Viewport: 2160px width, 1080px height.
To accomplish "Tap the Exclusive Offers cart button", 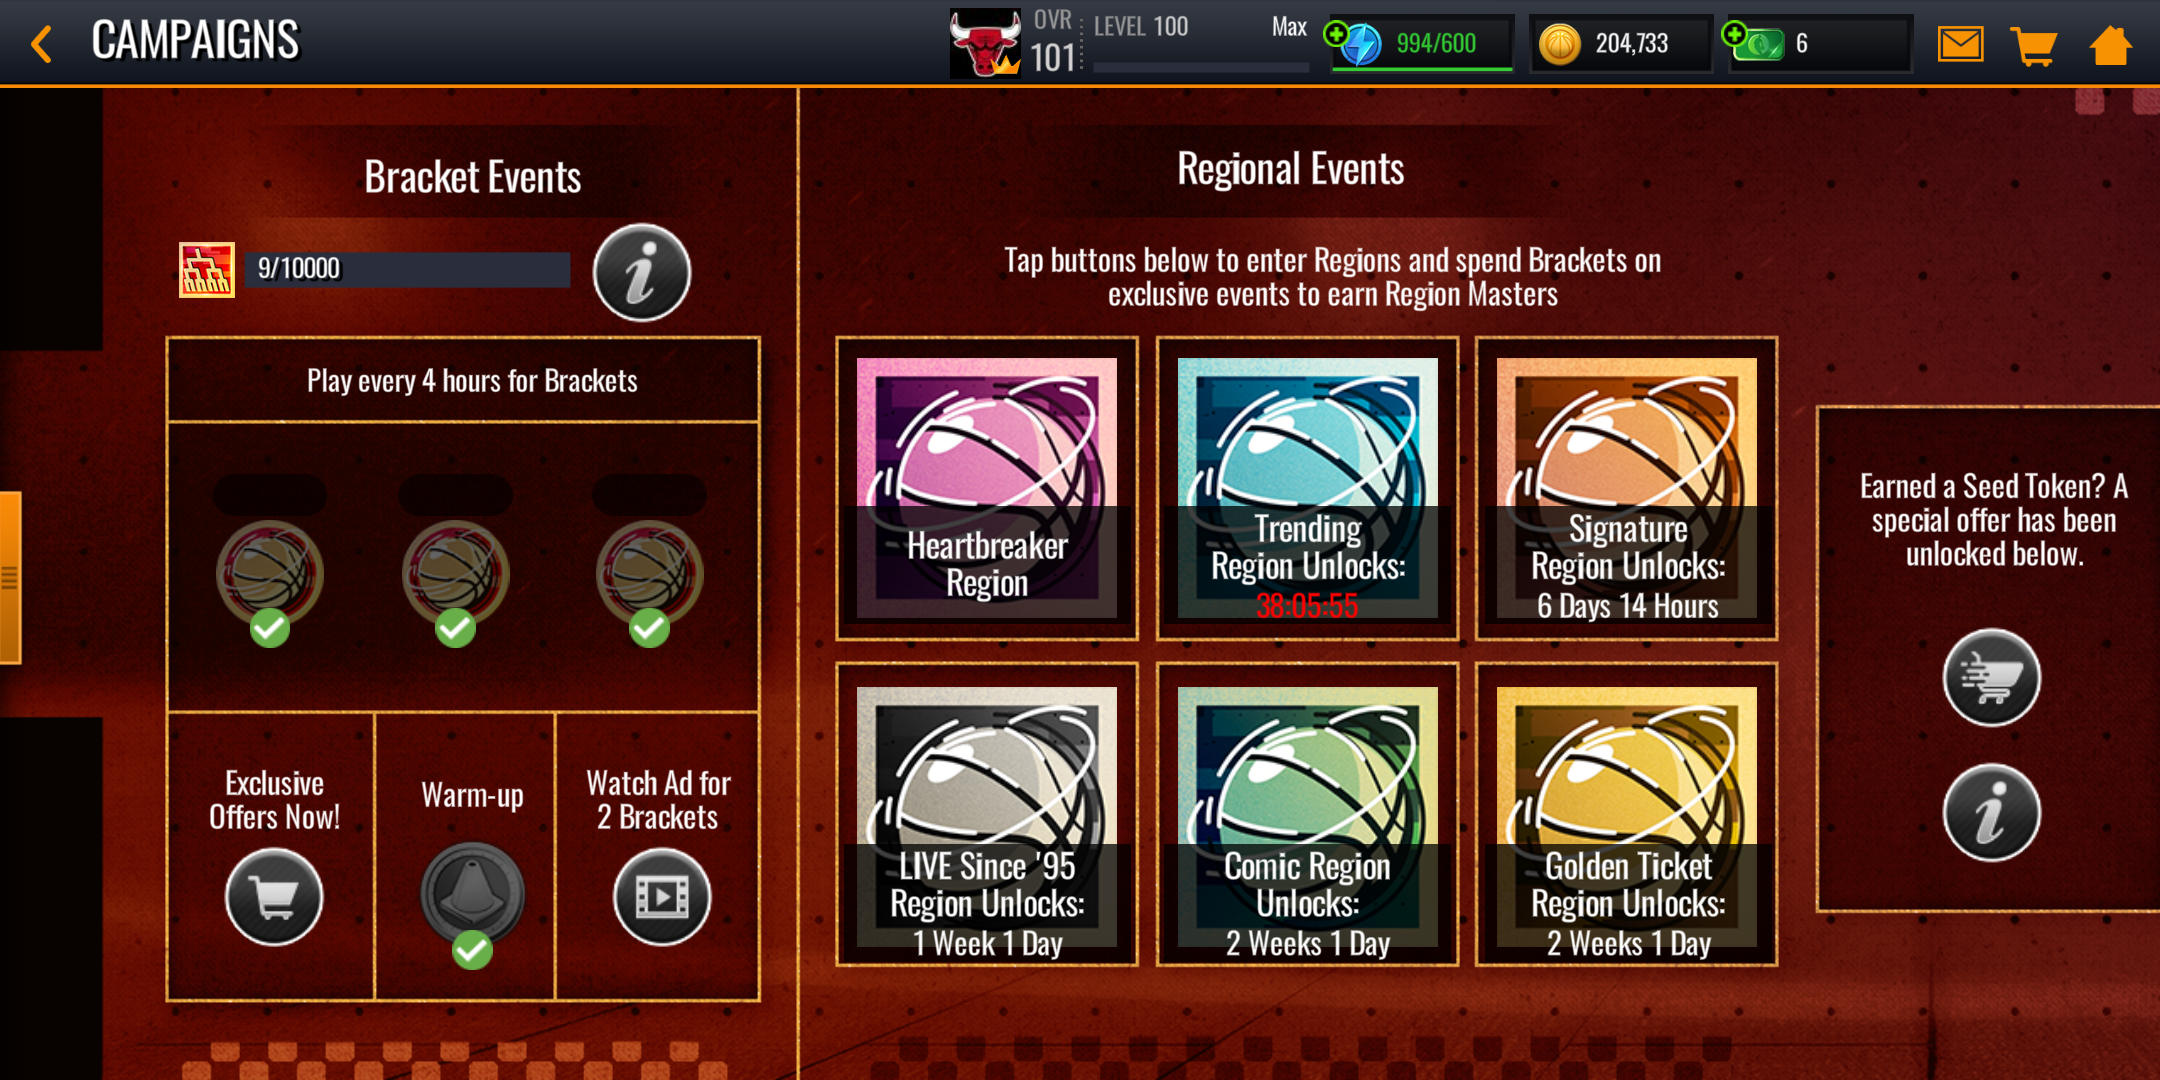I will click(x=274, y=897).
